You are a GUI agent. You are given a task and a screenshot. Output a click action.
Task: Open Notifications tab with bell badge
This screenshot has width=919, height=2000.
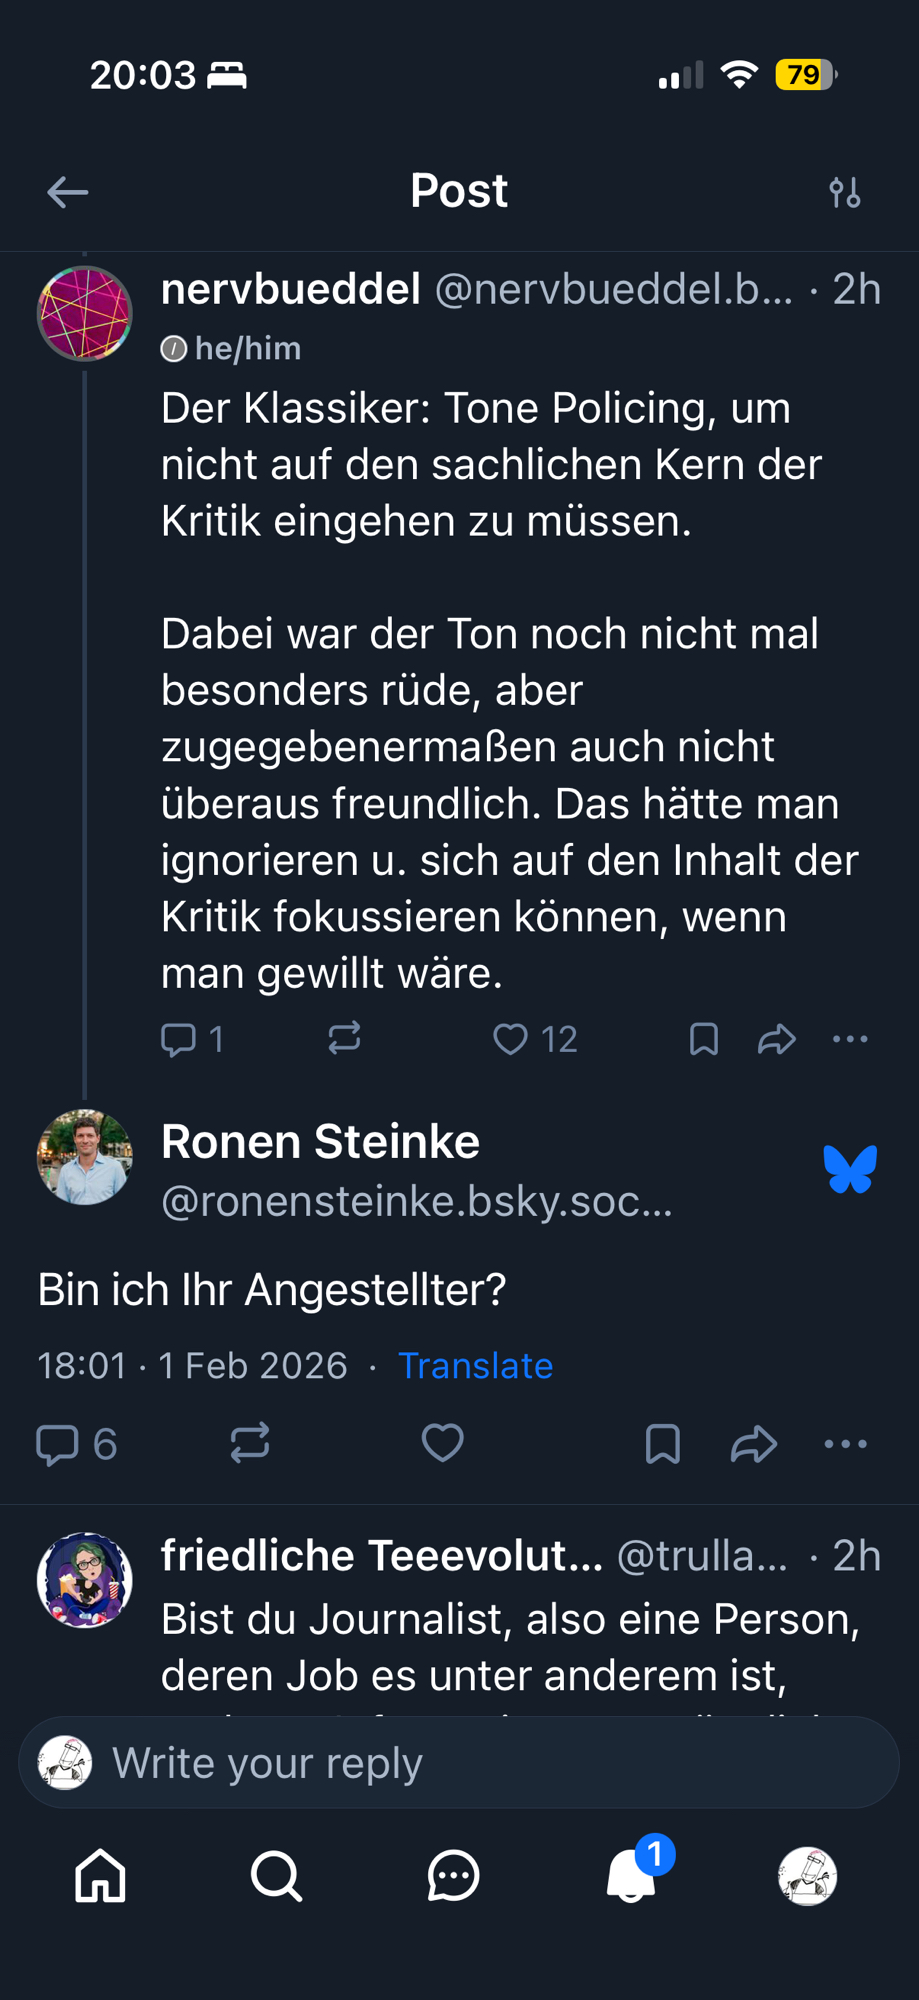click(x=631, y=1875)
